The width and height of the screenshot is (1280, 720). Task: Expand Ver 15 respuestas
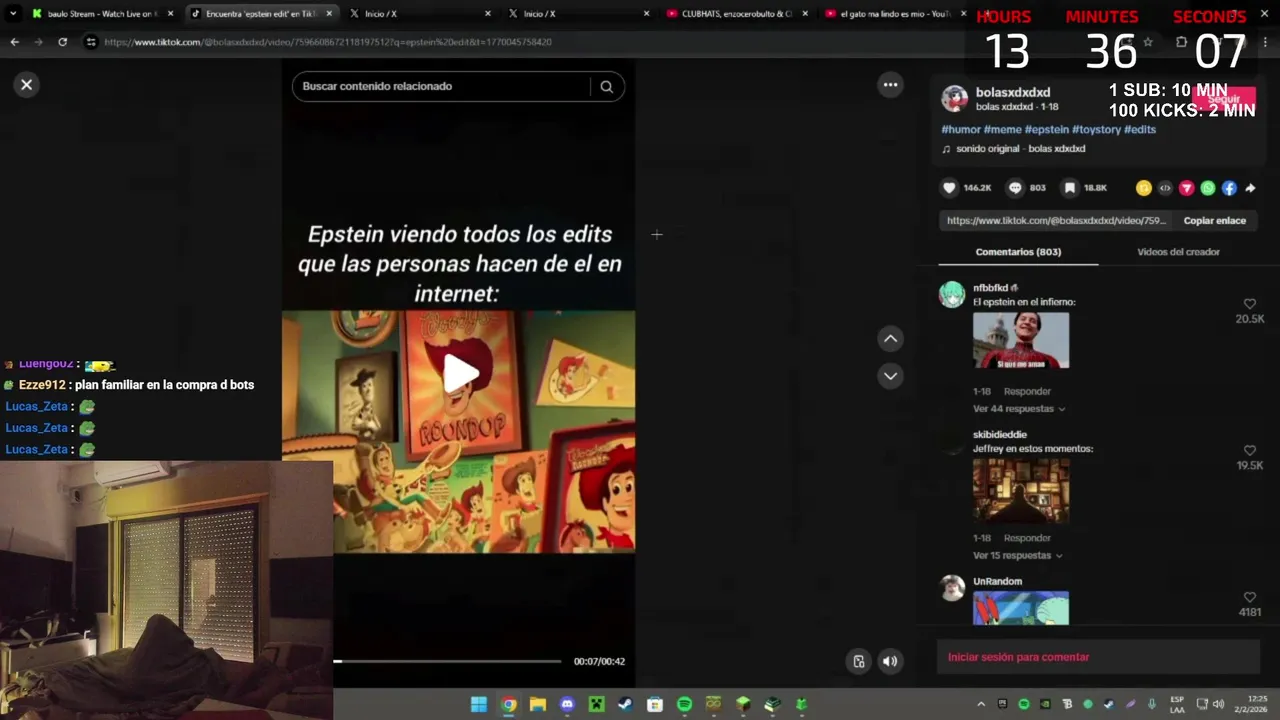tap(1018, 555)
